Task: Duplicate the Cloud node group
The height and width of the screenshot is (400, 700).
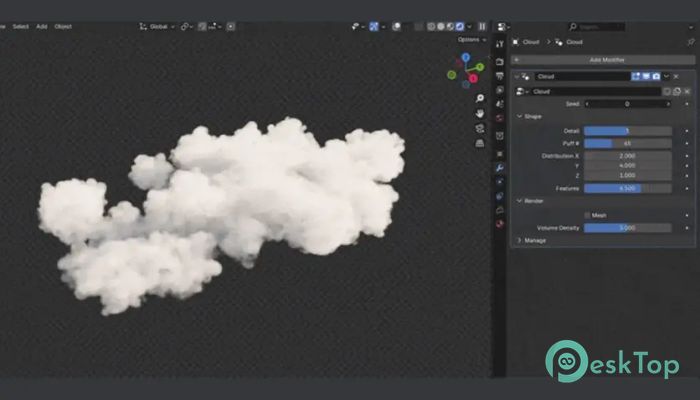Action: pos(677,92)
